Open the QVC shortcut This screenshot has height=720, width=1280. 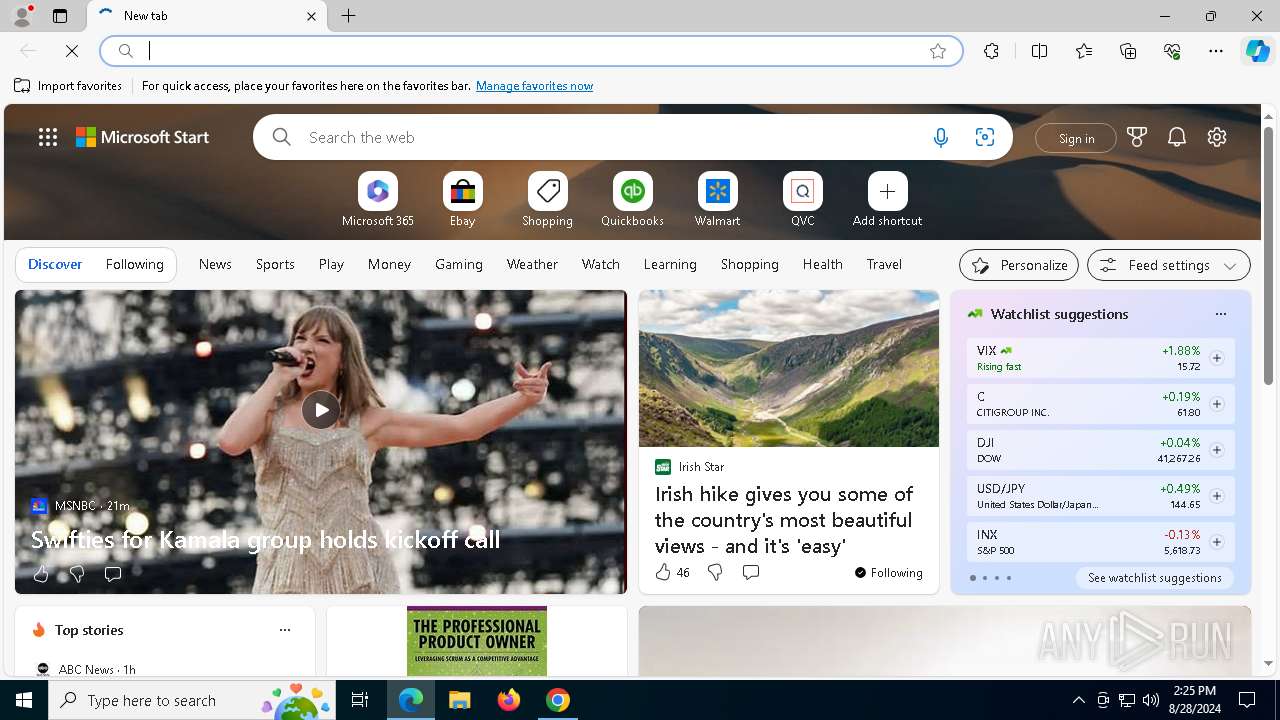803,200
